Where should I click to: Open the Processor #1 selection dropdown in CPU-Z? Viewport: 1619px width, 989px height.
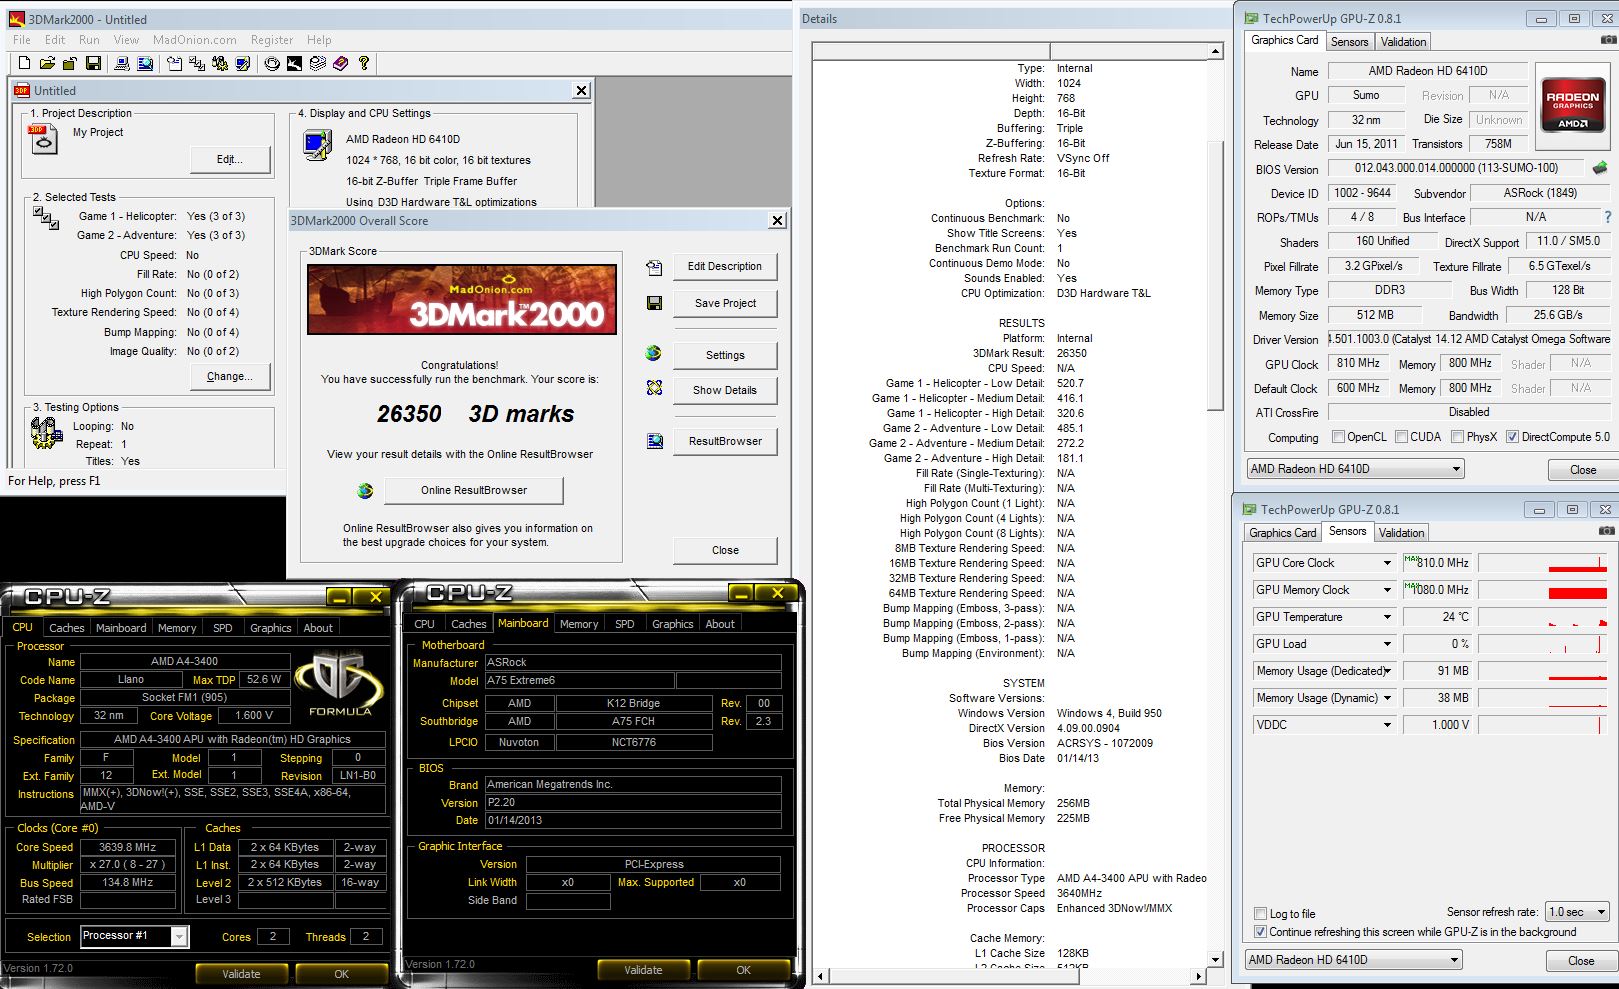(179, 937)
